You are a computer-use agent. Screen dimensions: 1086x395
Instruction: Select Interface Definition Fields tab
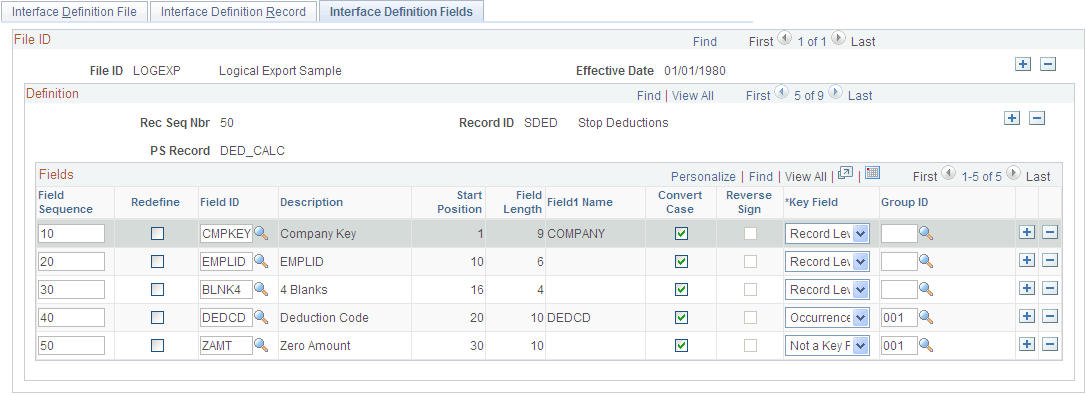pos(401,12)
